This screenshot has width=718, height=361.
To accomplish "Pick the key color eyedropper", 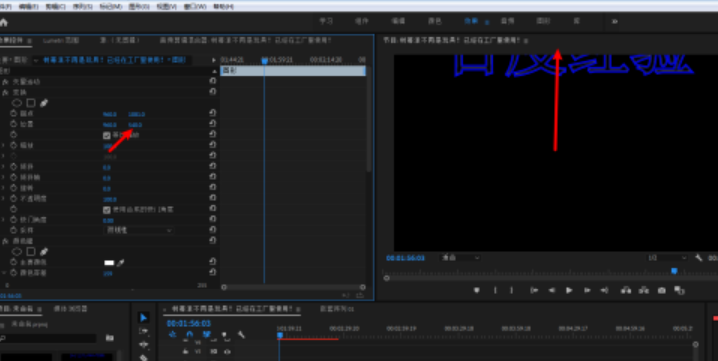I will tap(120, 263).
